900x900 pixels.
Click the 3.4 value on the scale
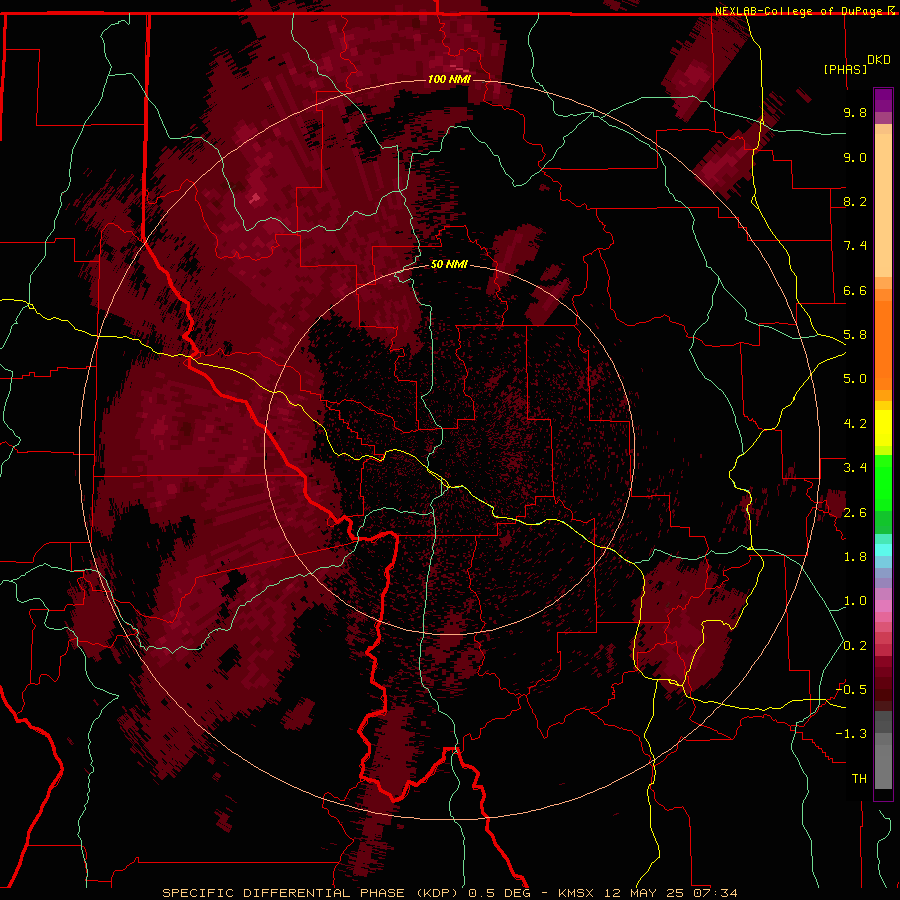pos(855,468)
